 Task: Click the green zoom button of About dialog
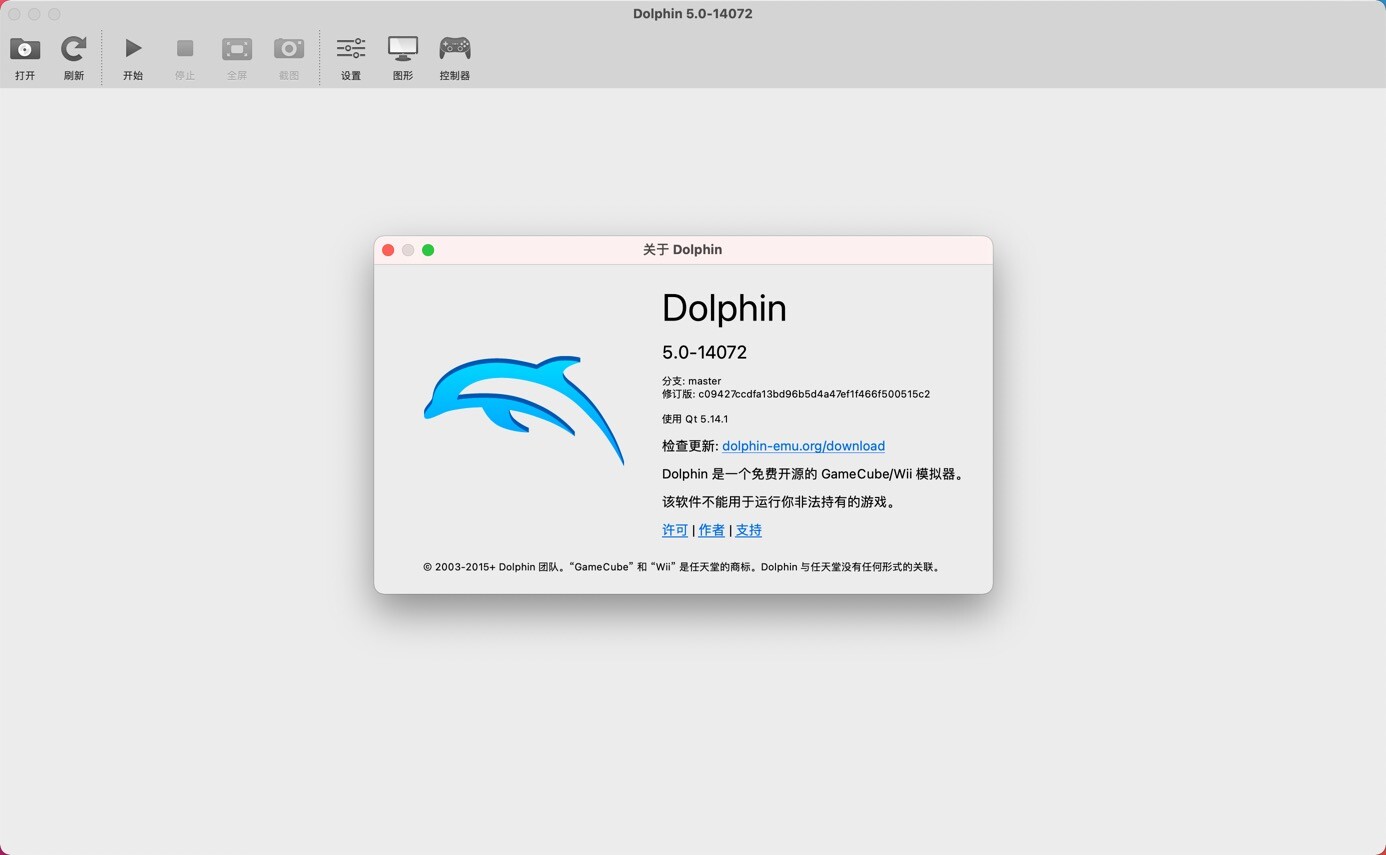coord(428,250)
